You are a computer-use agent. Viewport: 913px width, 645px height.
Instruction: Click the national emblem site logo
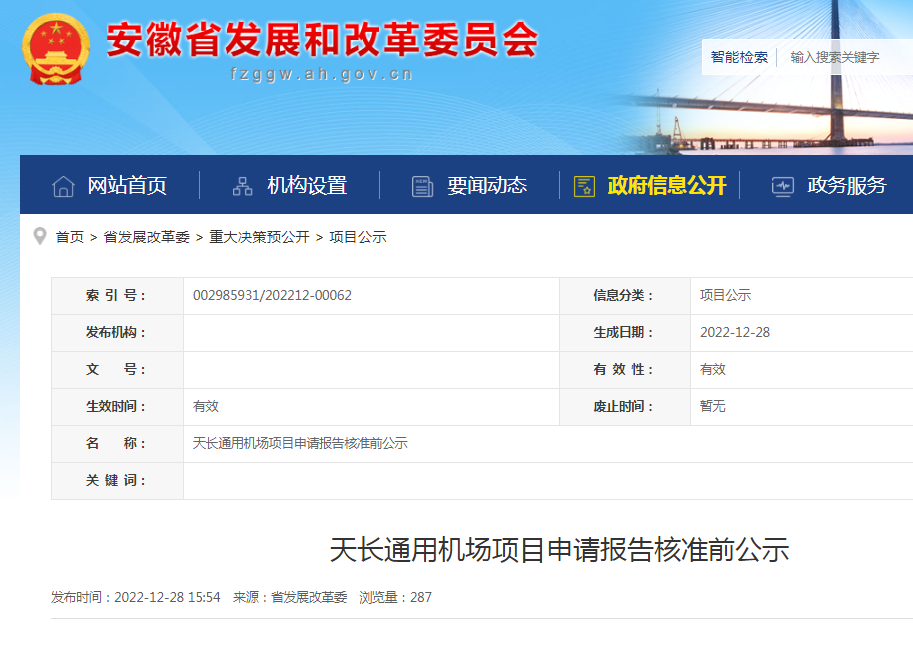(55, 45)
